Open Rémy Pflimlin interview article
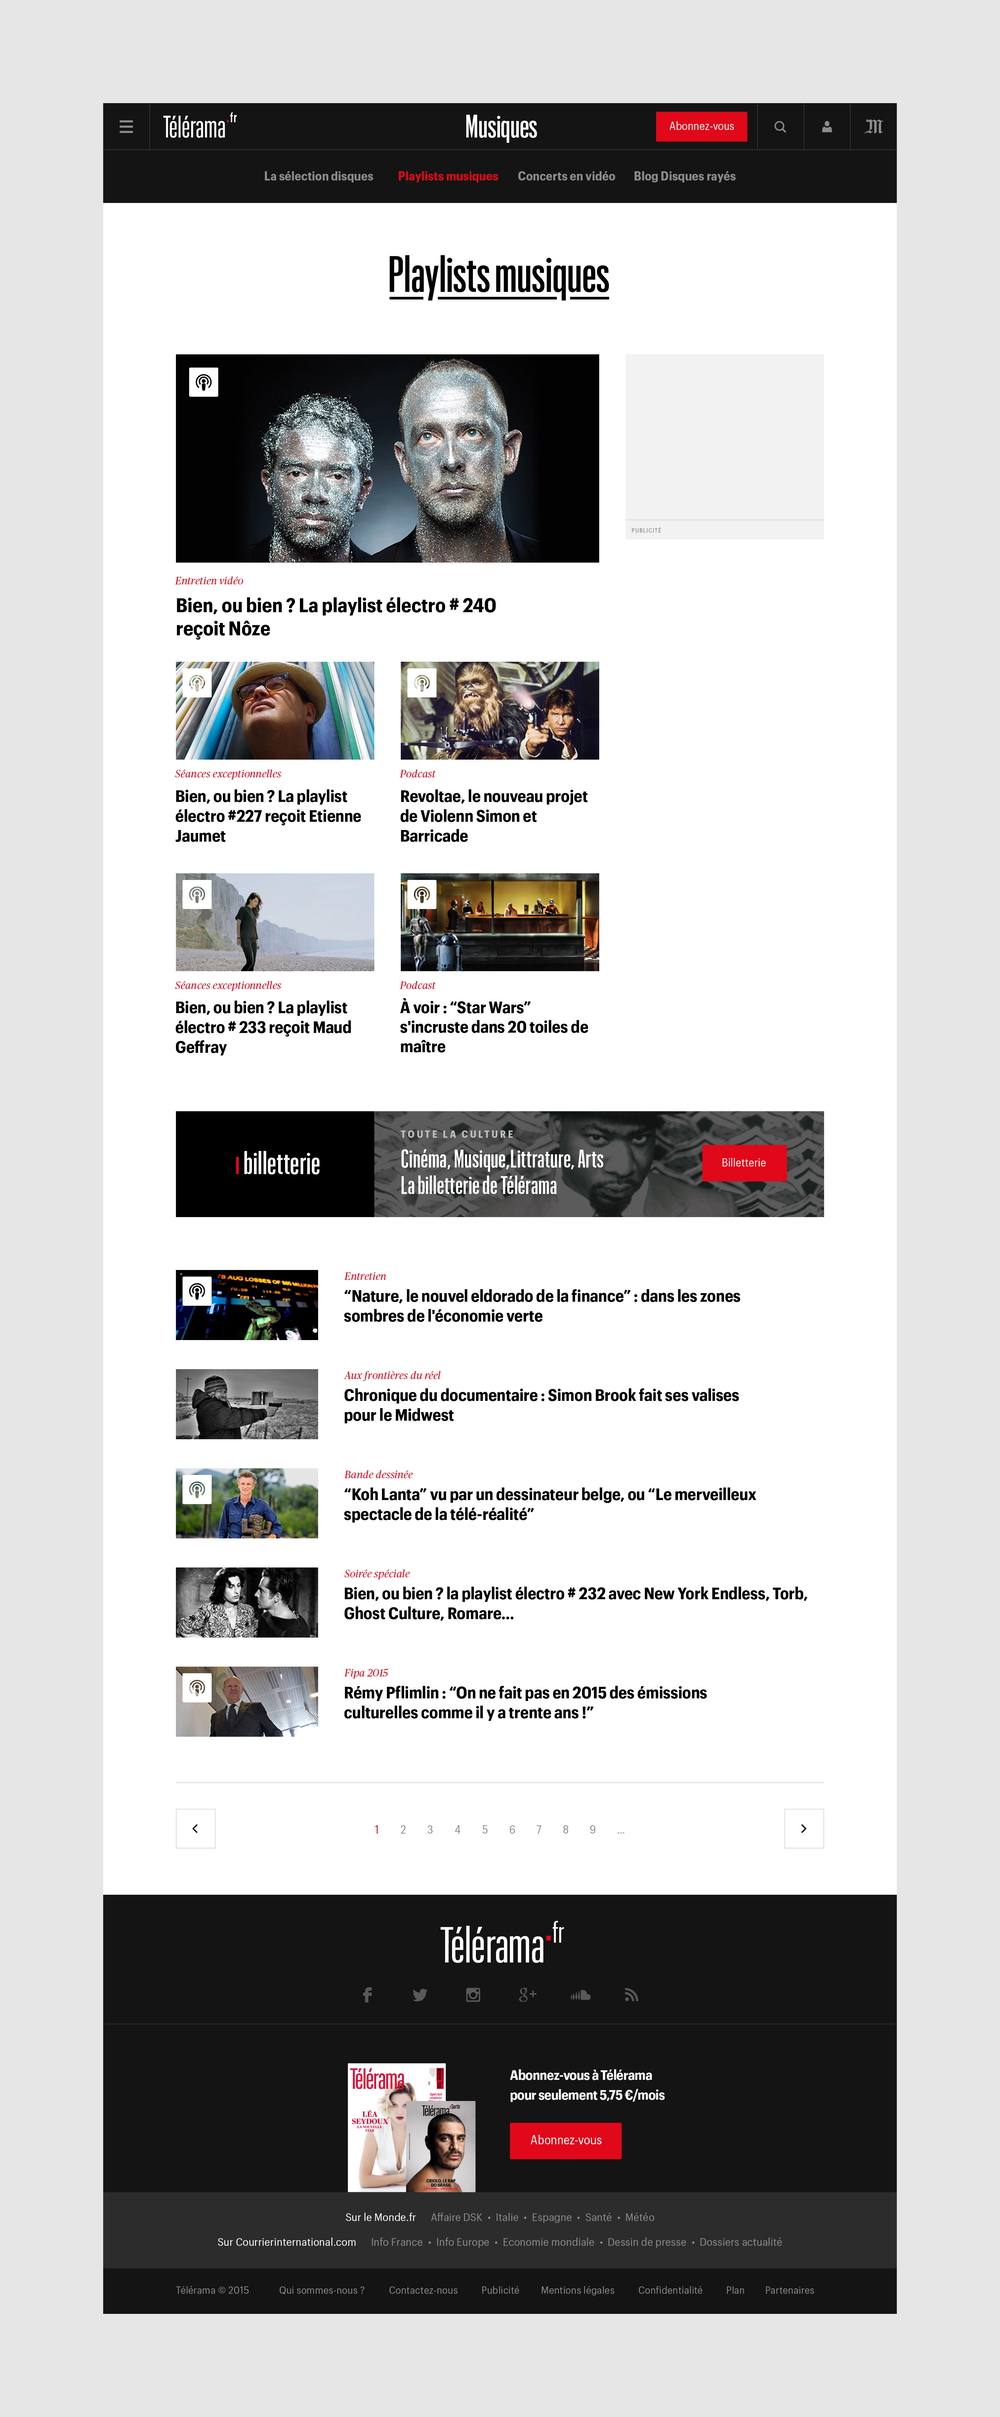Image resolution: width=1000 pixels, height=2417 pixels. click(525, 1702)
